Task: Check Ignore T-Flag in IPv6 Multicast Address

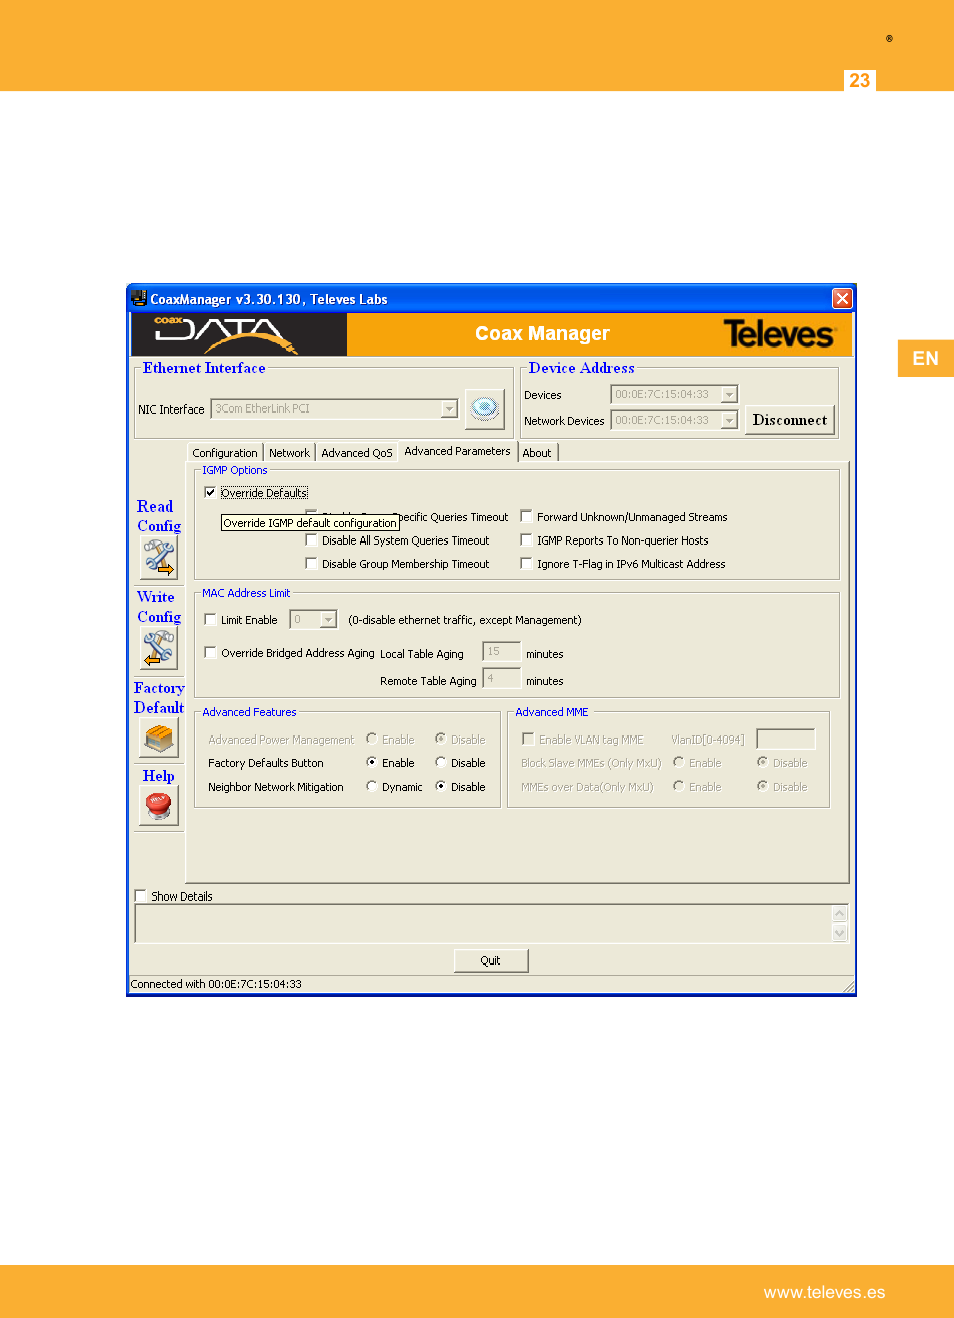Action: 526,564
